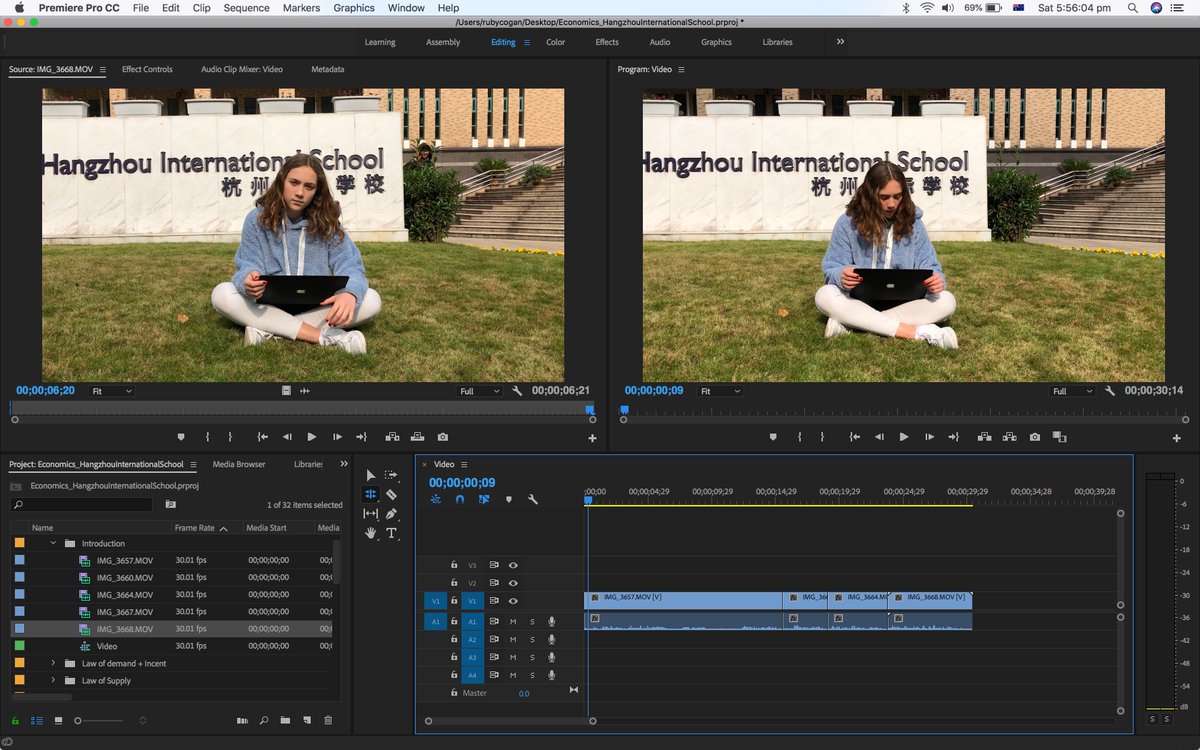The width and height of the screenshot is (1200, 750).
Task: Mute audio track A1
Action: click(x=513, y=621)
